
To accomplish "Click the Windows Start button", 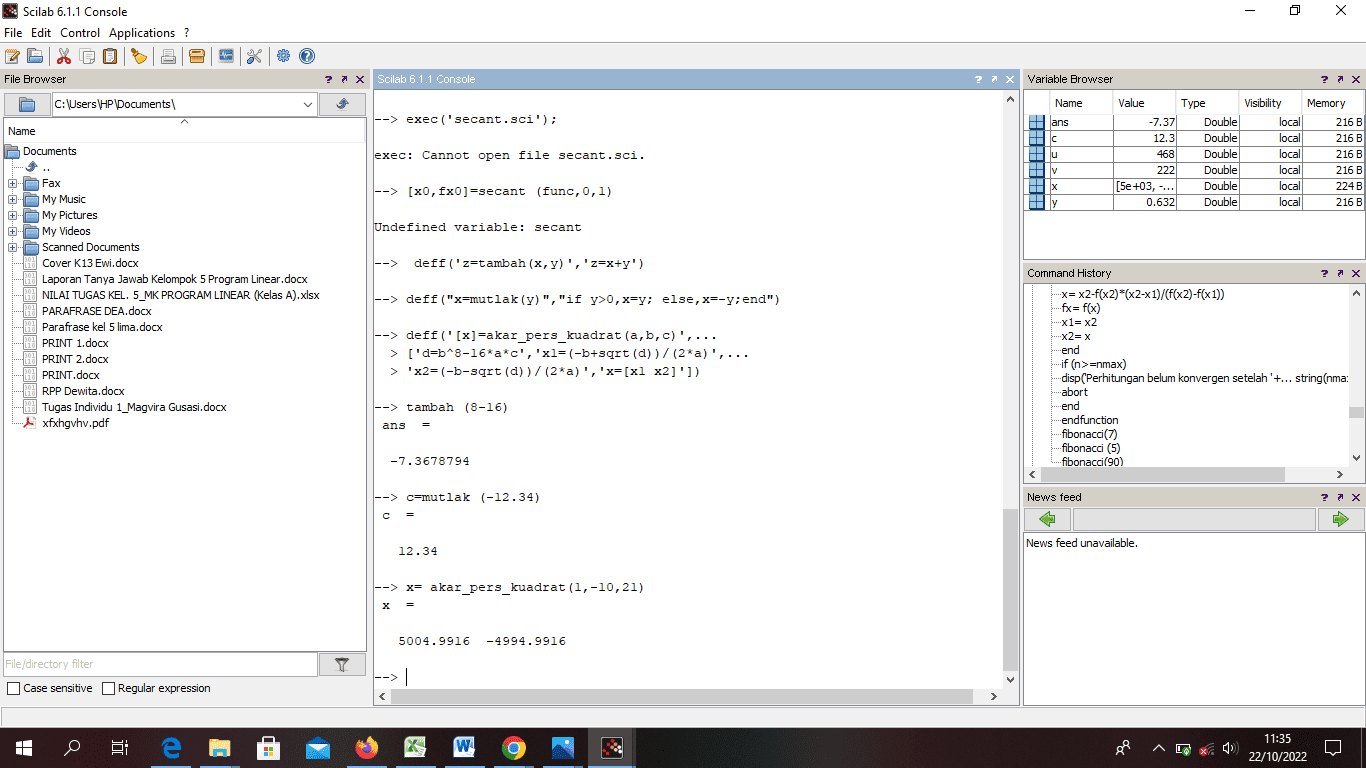I will 23,747.
